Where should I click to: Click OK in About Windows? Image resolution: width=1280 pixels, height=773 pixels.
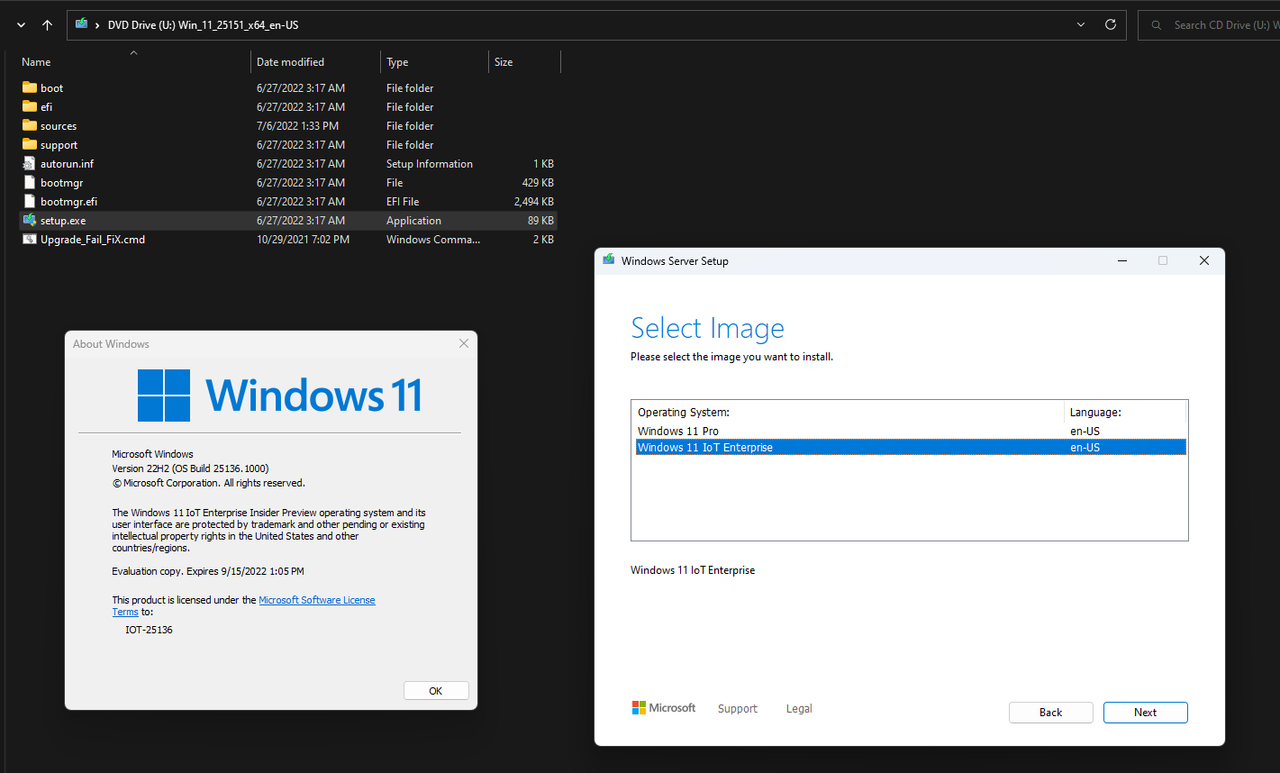tap(436, 691)
